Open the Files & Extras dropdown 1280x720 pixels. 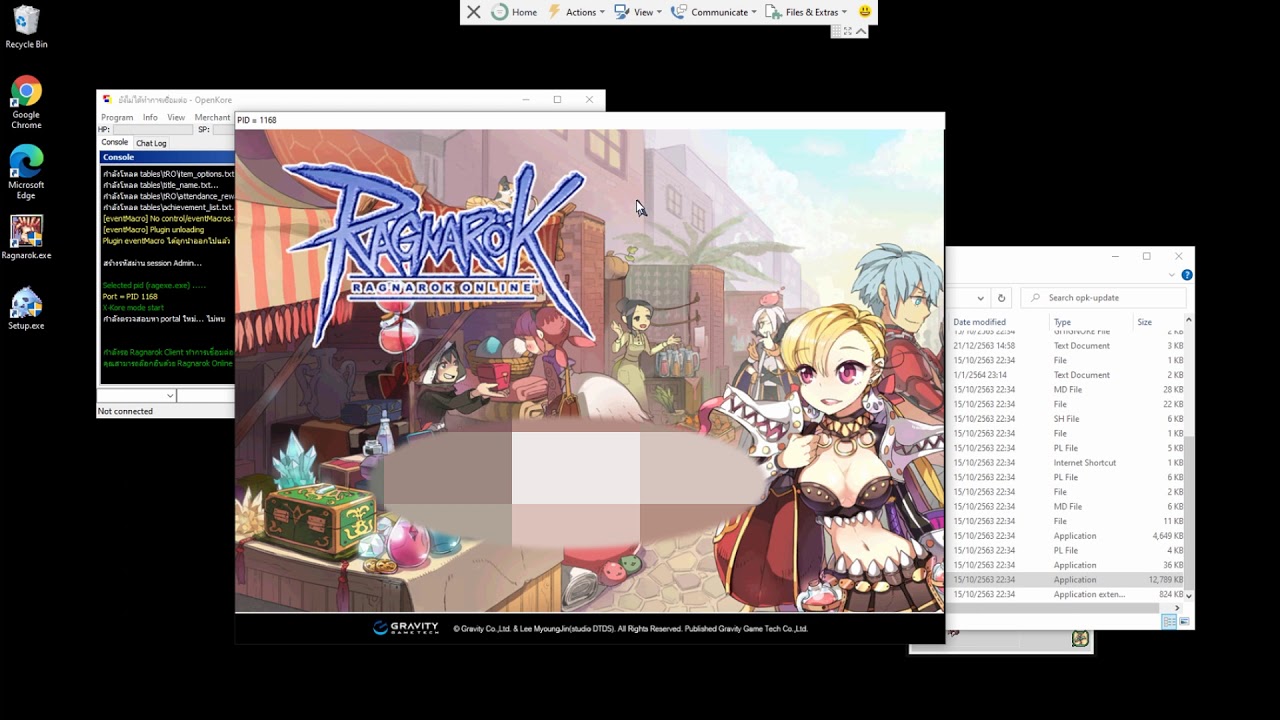[x=806, y=12]
